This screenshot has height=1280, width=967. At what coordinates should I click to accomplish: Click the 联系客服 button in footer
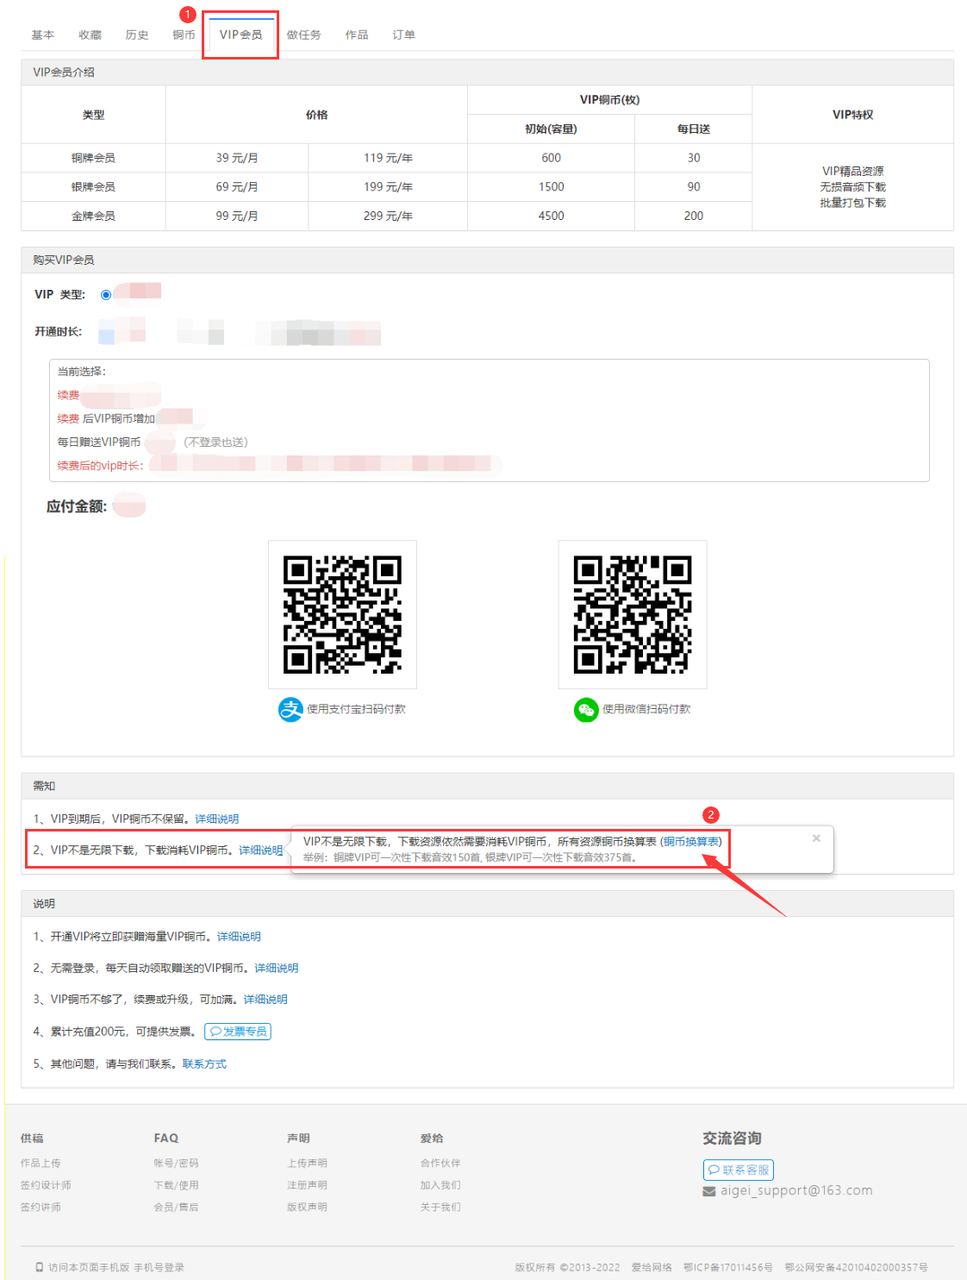(738, 1170)
